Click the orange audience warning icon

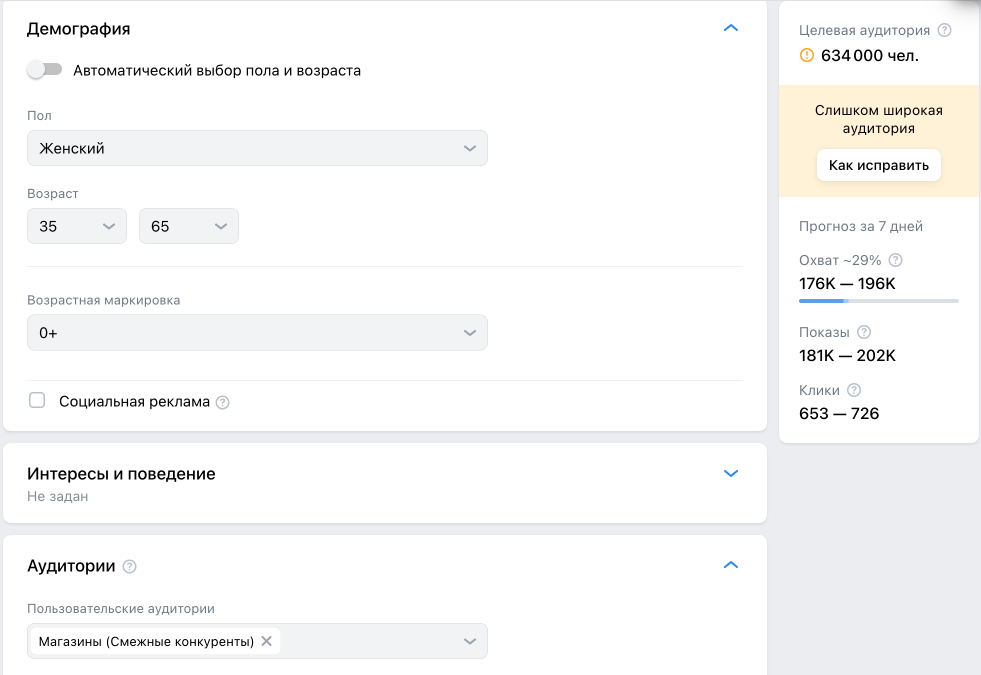[807, 56]
